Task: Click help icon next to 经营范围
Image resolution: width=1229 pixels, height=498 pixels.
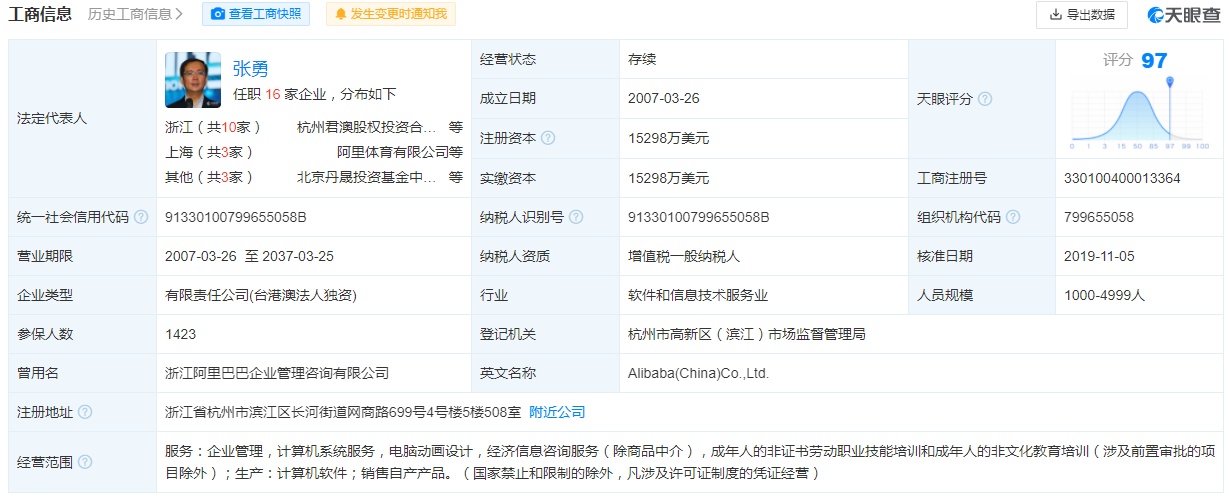Action: [85, 462]
